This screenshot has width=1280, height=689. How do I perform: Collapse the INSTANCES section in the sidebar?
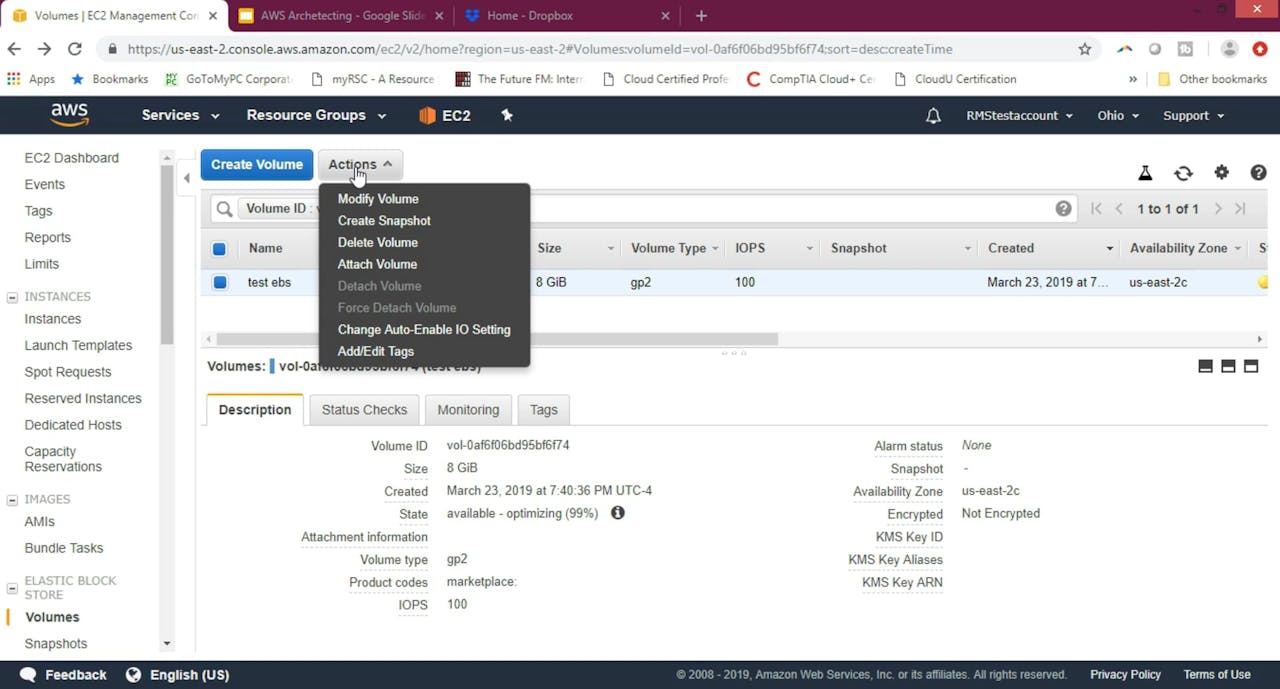tap(14, 296)
